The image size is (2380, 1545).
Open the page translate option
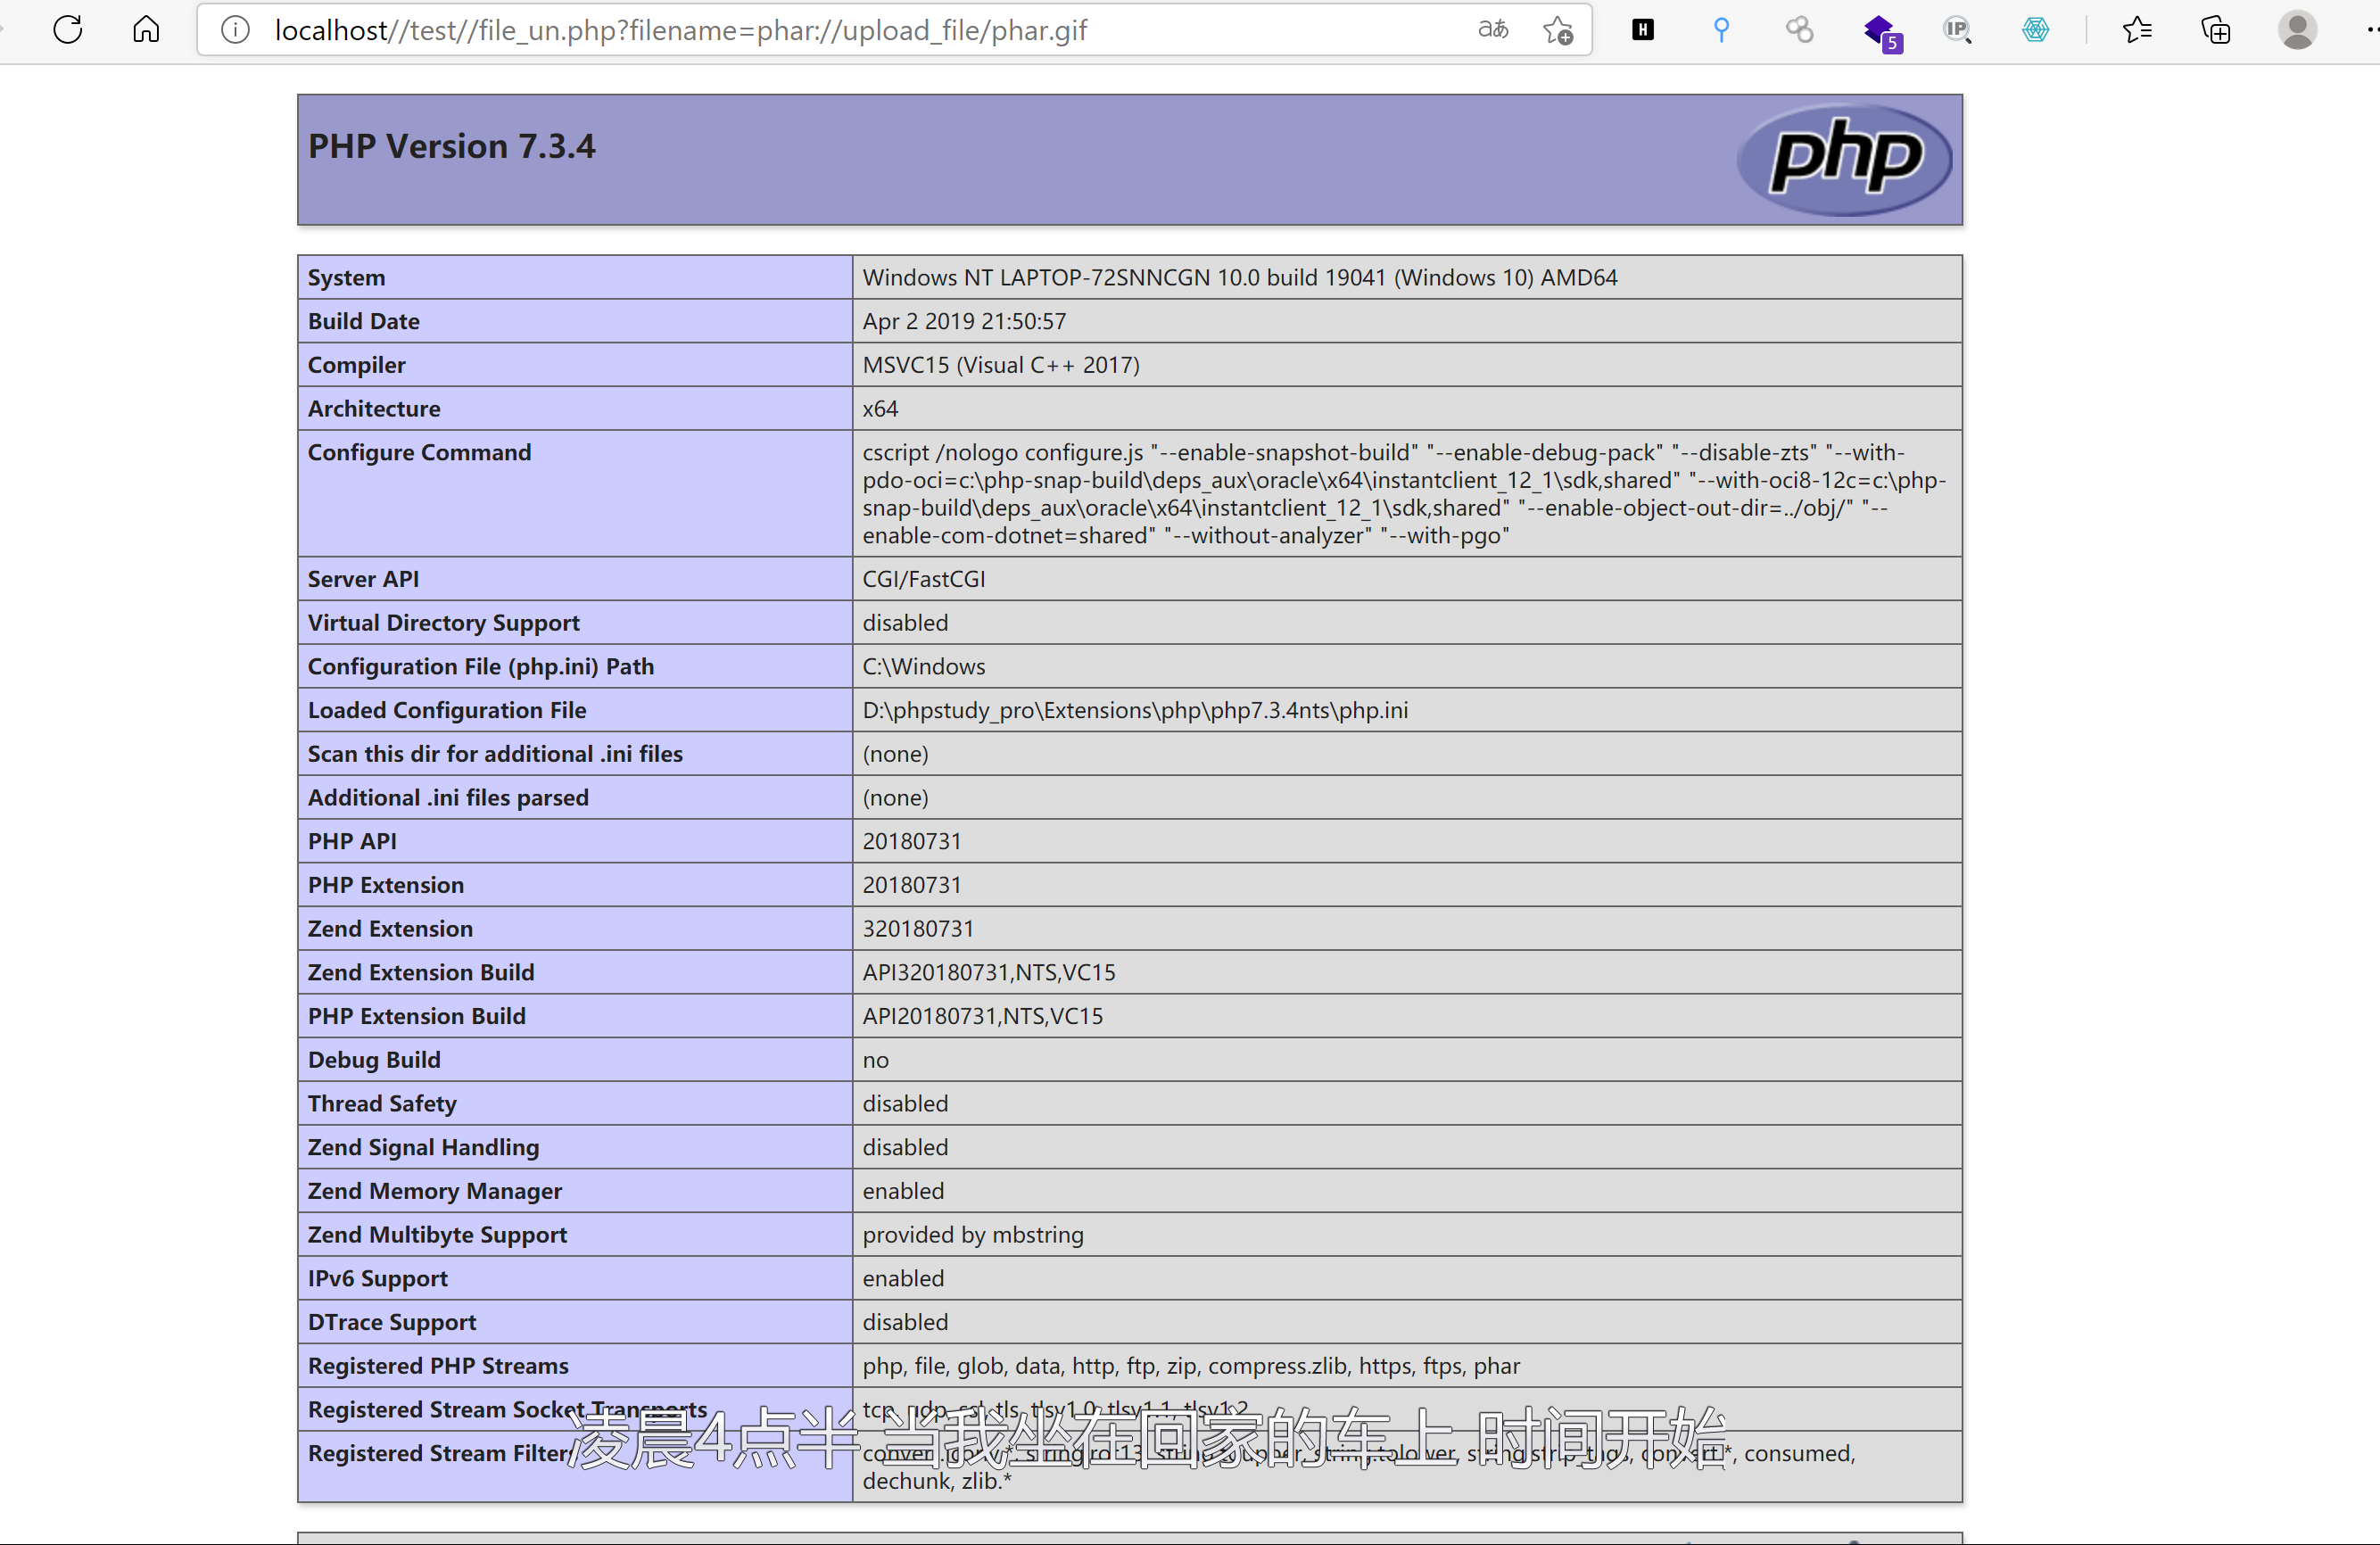click(x=1492, y=30)
